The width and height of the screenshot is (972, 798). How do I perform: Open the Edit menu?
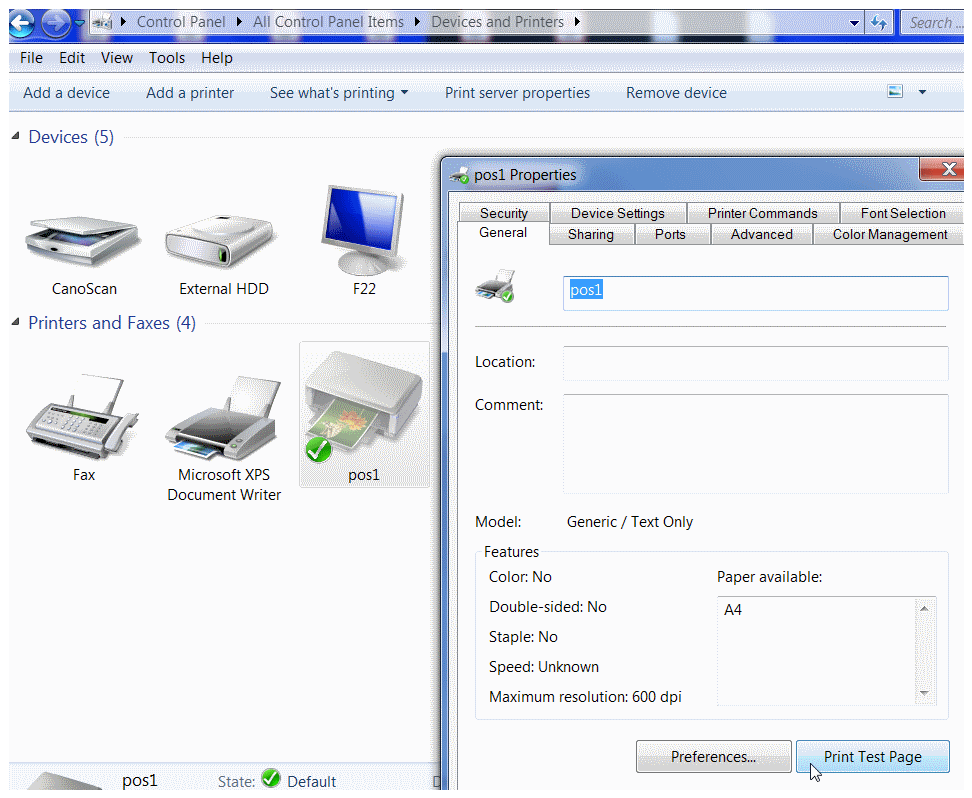click(72, 58)
